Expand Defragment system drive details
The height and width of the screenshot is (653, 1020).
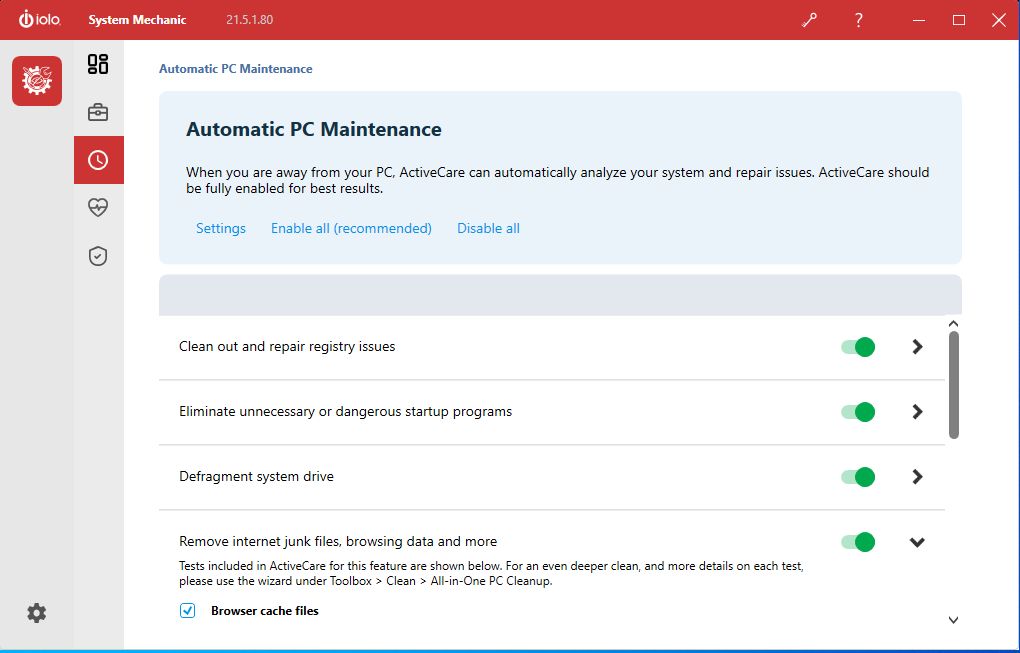point(917,477)
